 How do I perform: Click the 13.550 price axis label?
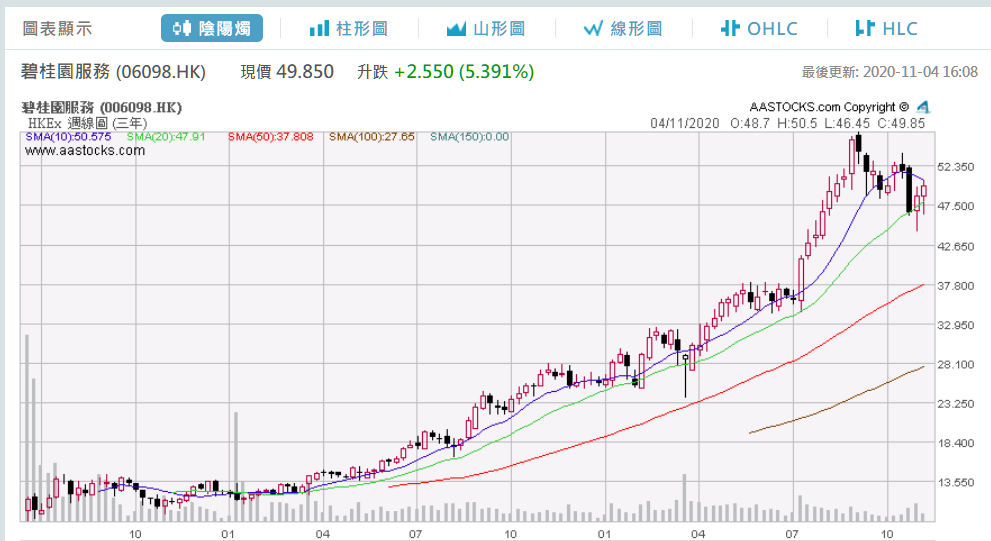(x=956, y=482)
